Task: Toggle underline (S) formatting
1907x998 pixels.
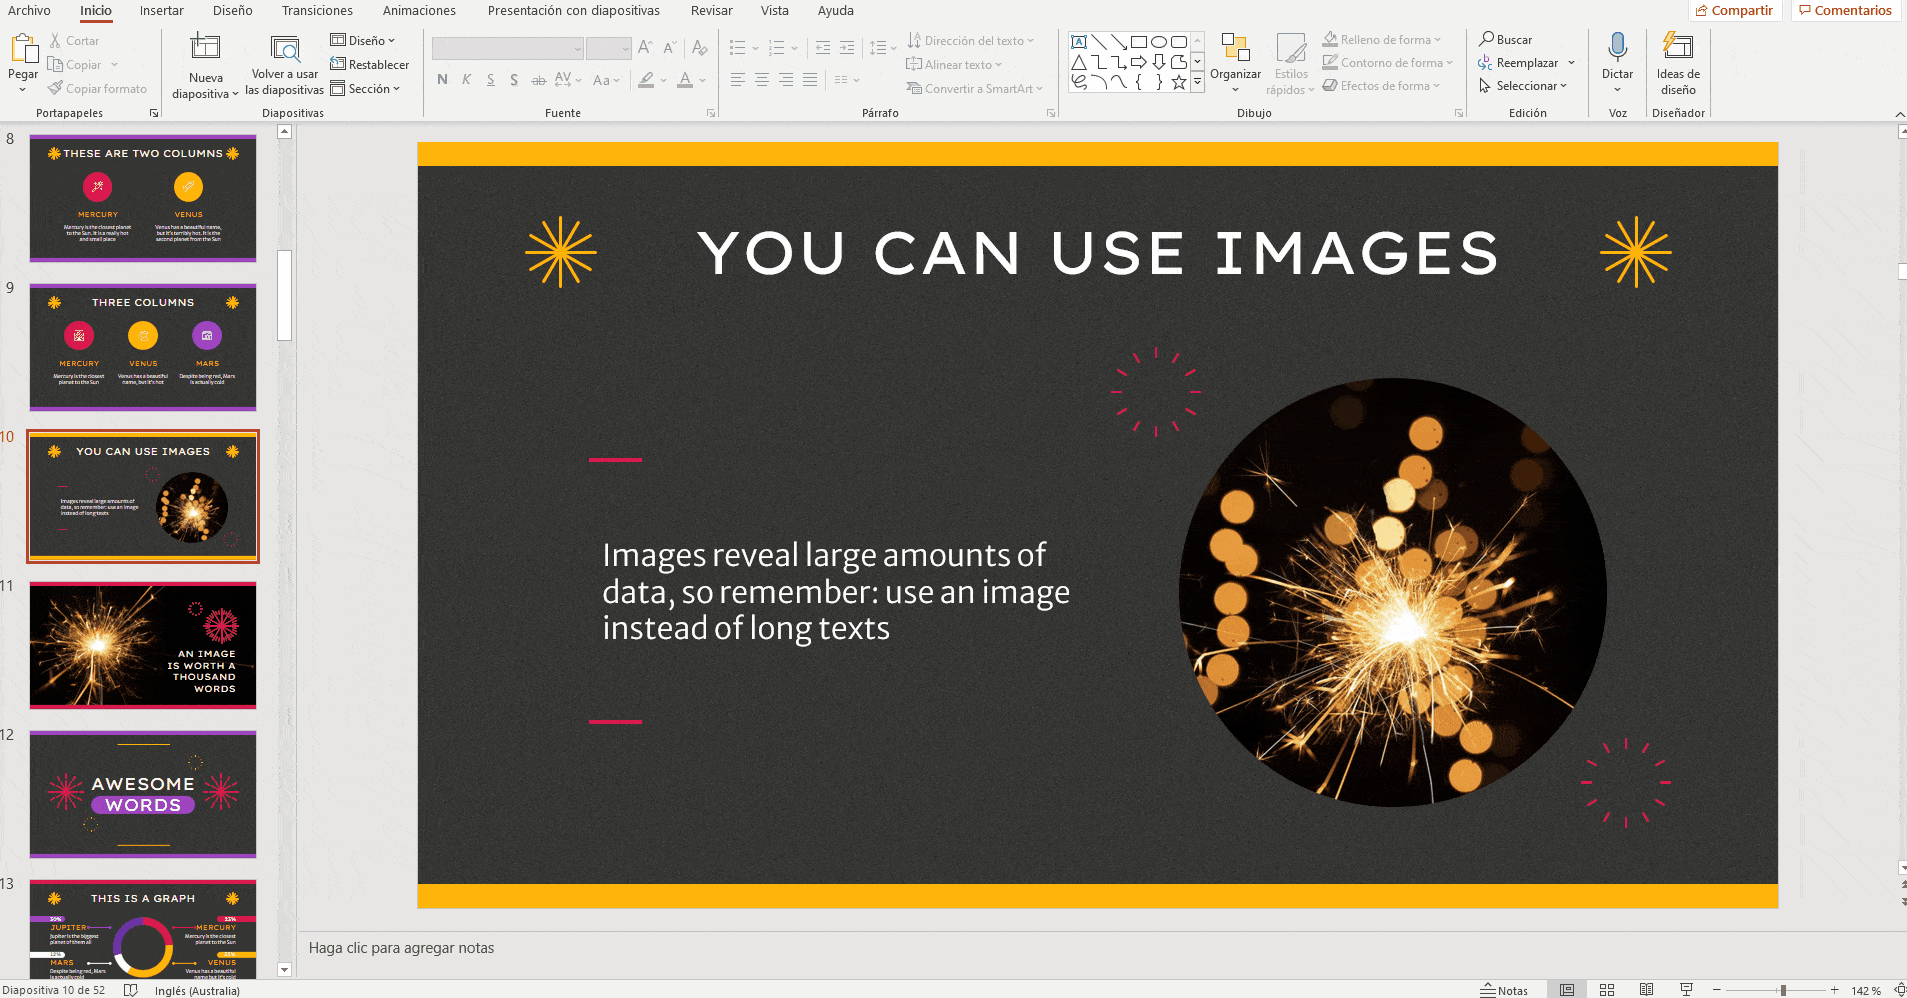Action: (490, 80)
